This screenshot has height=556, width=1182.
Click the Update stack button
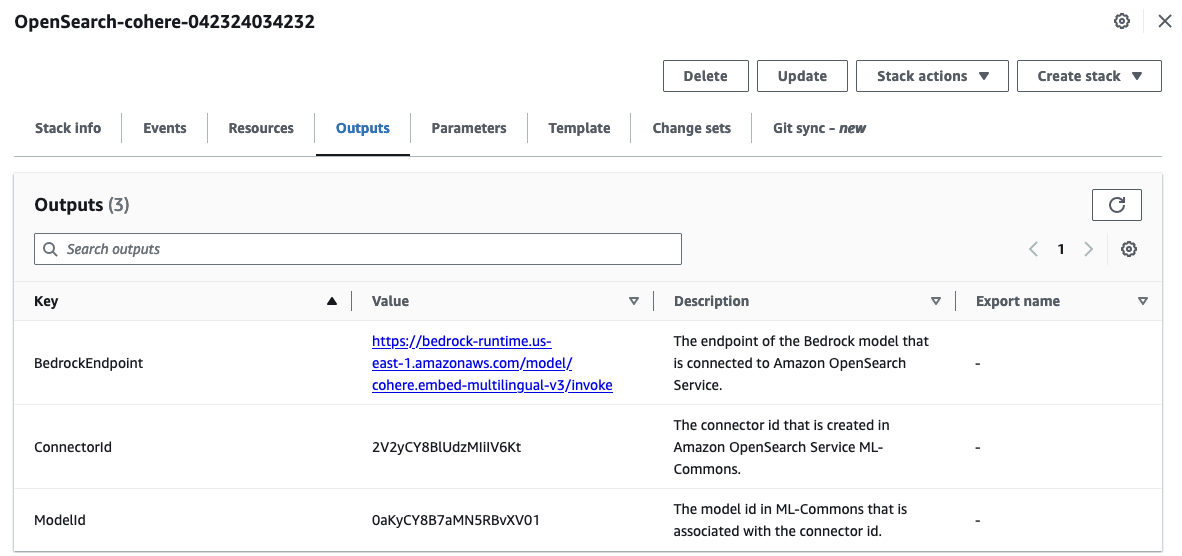[802, 76]
